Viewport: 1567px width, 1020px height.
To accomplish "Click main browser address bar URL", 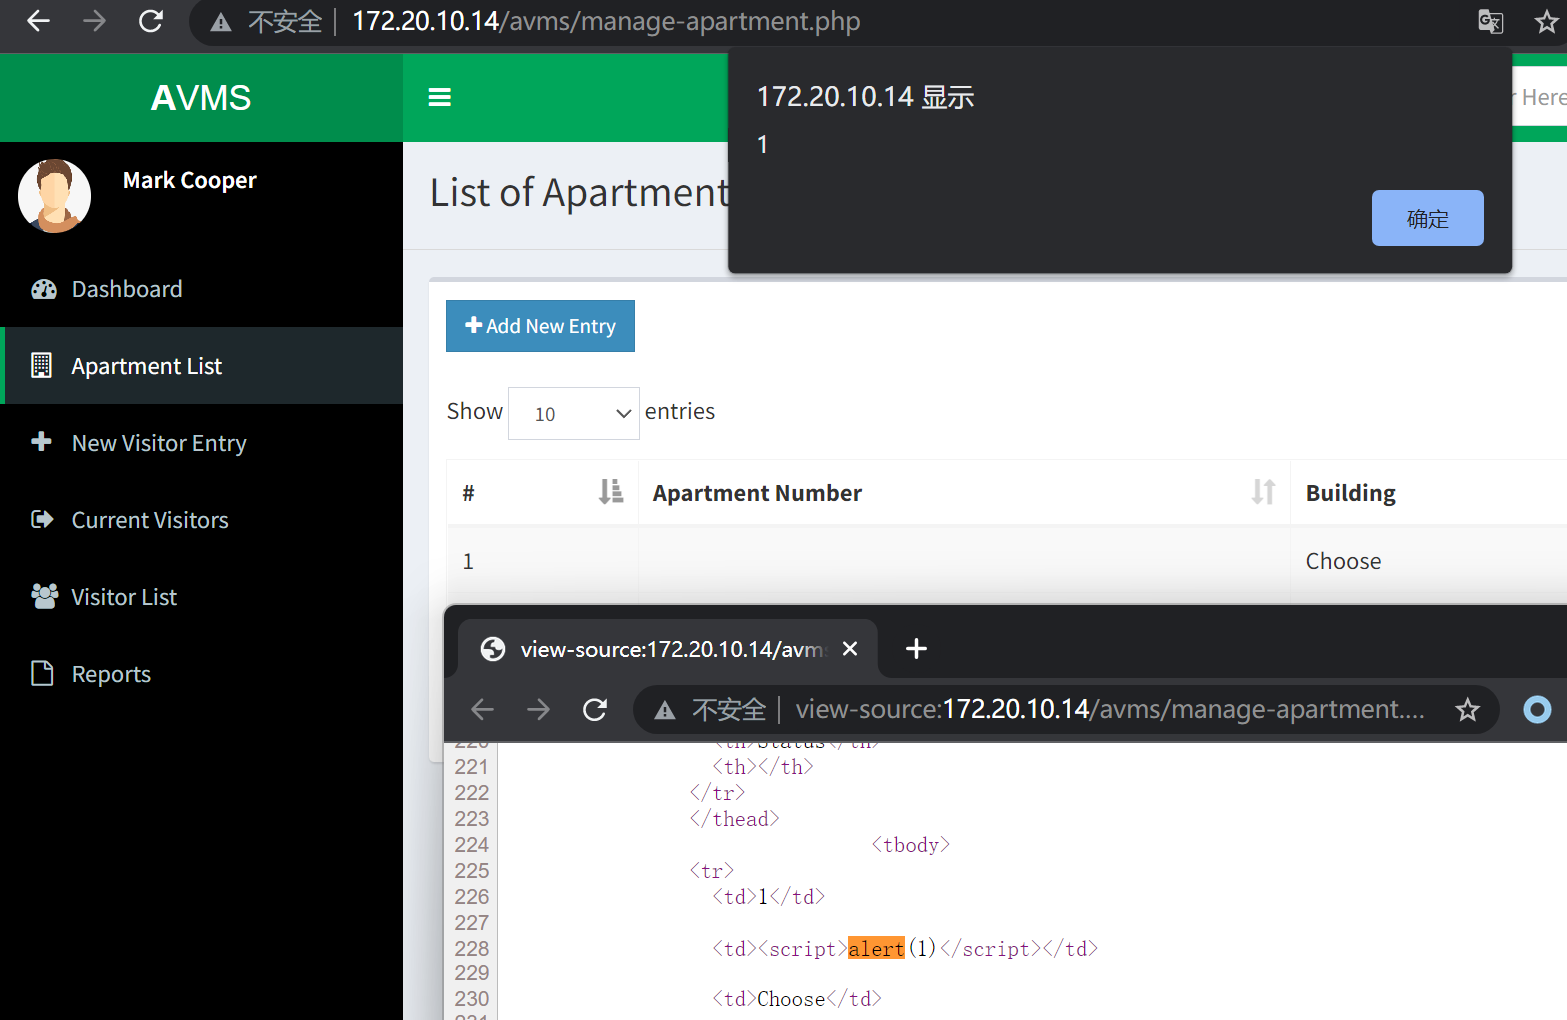I will click(x=606, y=21).
